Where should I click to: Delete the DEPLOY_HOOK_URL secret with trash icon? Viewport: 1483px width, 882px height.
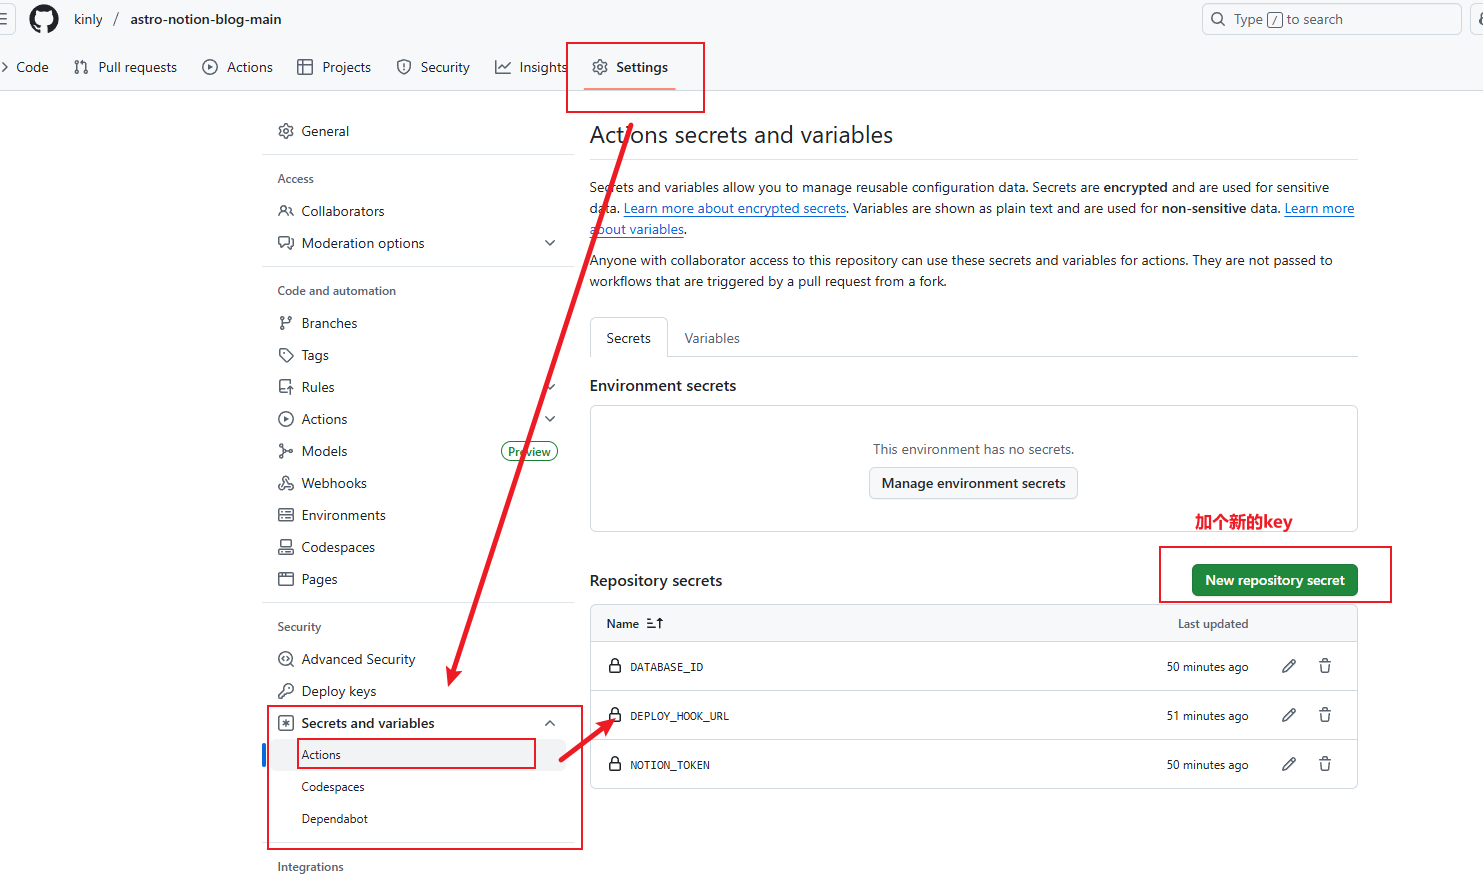click(x=1325, y=715)
